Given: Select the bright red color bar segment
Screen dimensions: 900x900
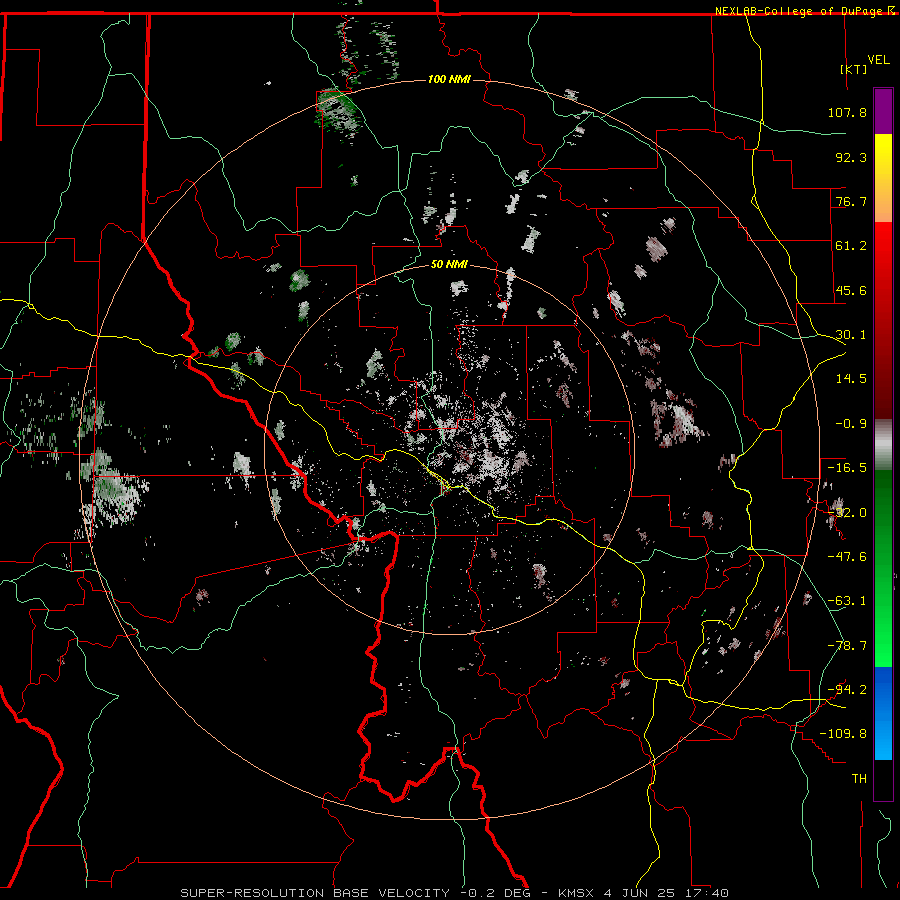Looking at the screenshot, I should [x=883, y=320].
